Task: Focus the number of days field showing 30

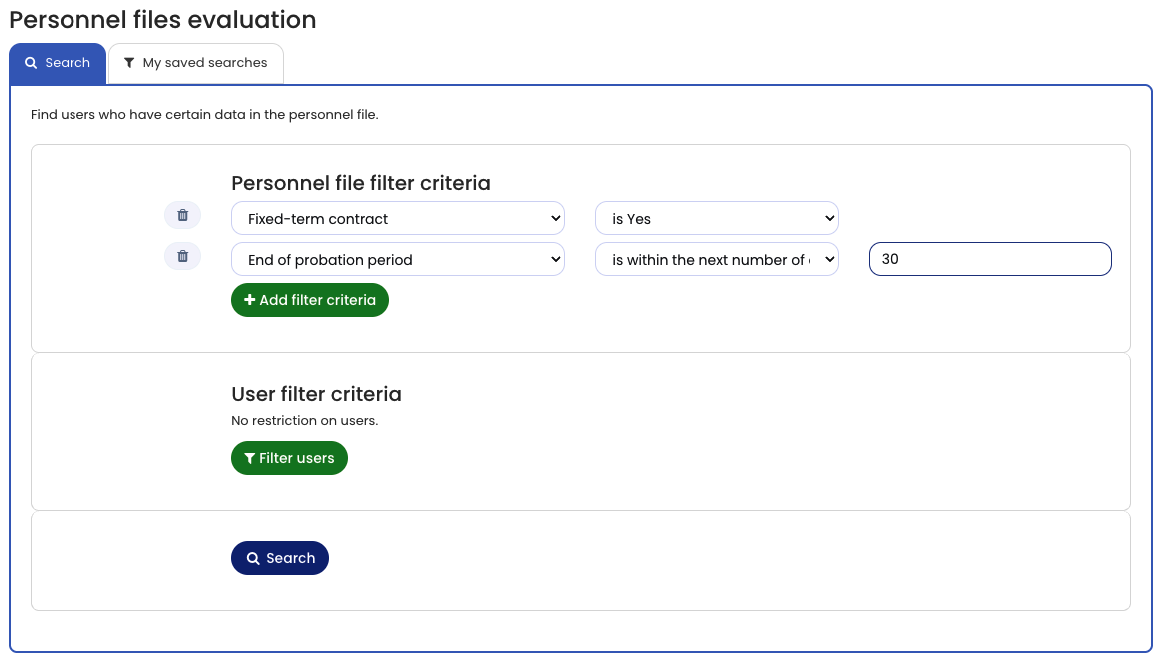Action: [x=989, y=259]
